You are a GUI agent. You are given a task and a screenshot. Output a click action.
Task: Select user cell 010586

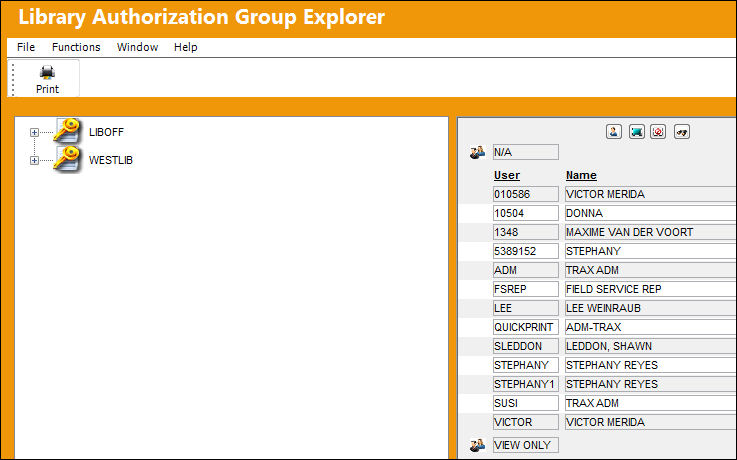[x=526, y=194]
